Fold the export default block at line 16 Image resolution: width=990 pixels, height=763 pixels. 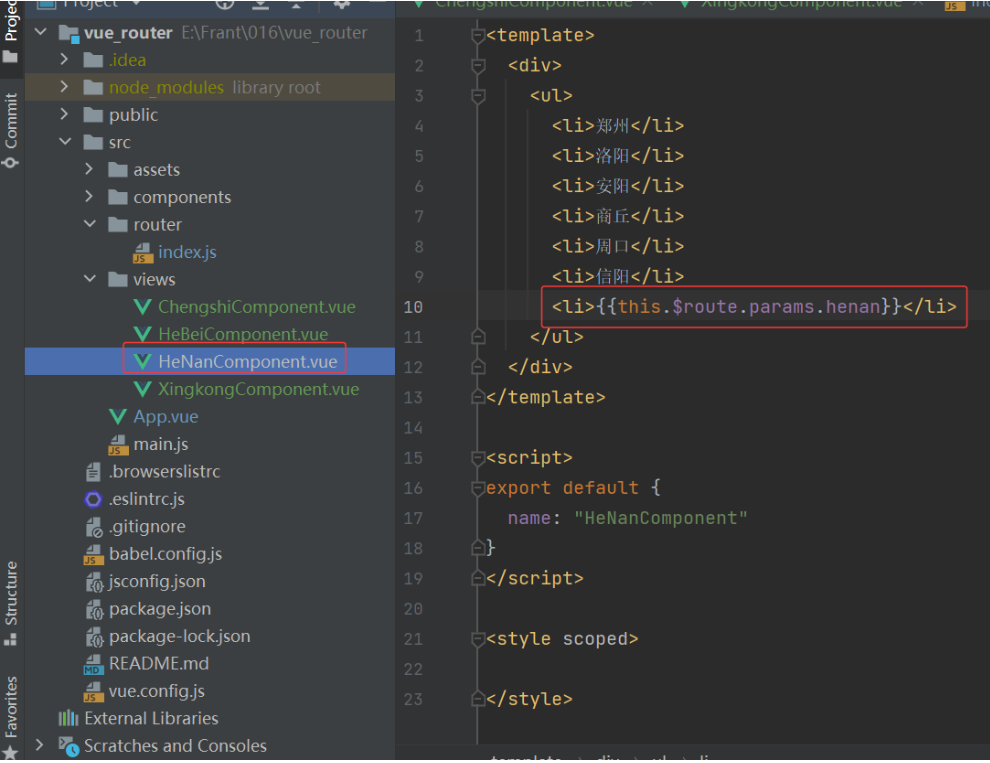click(x=478, y=488)
